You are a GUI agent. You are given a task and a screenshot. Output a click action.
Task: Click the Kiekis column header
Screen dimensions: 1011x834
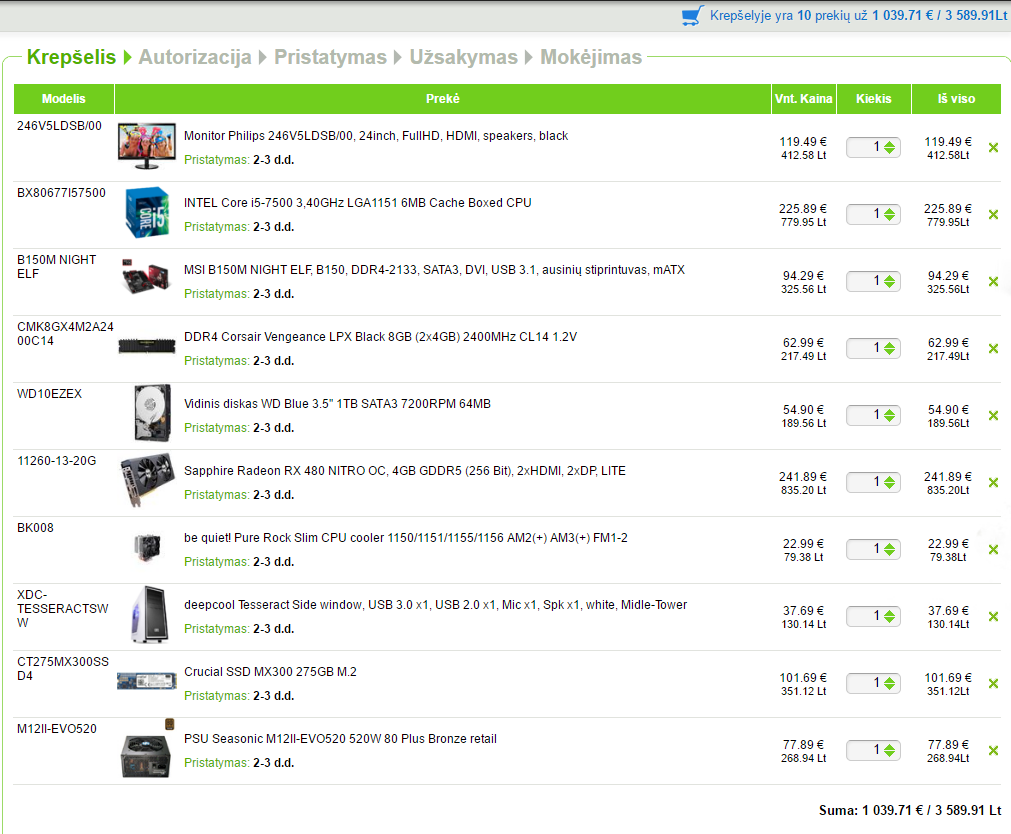874,99
